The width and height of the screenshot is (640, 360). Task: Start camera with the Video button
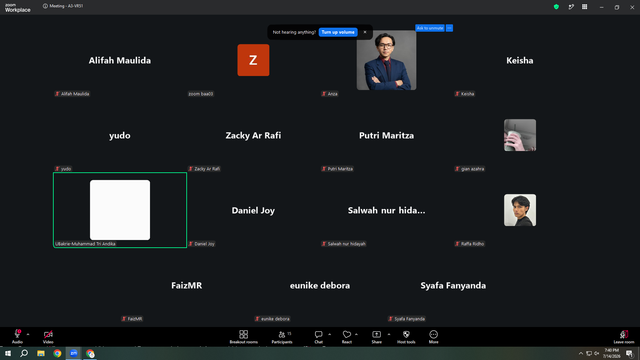[48, 337]
